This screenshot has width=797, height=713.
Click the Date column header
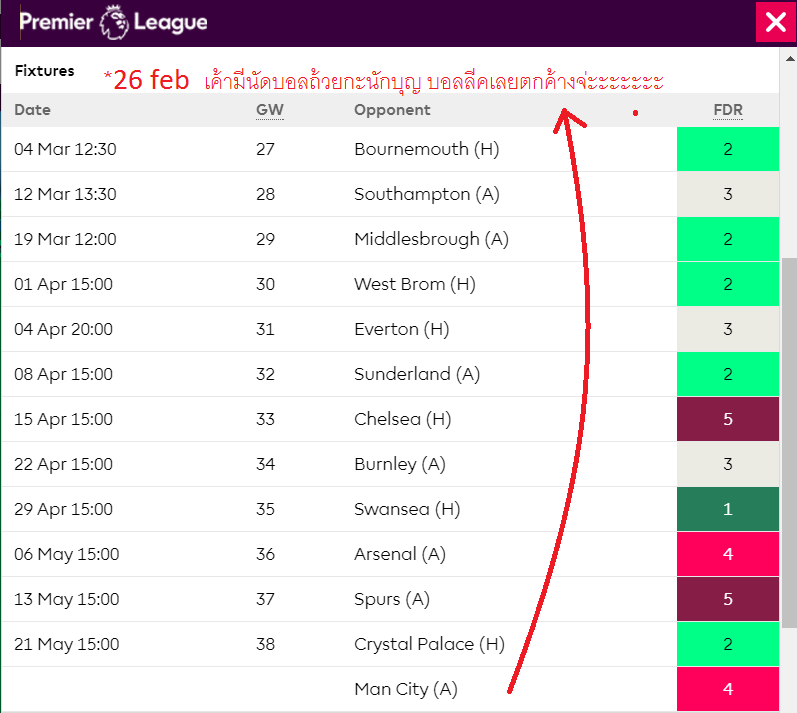(x=32, y=110)
